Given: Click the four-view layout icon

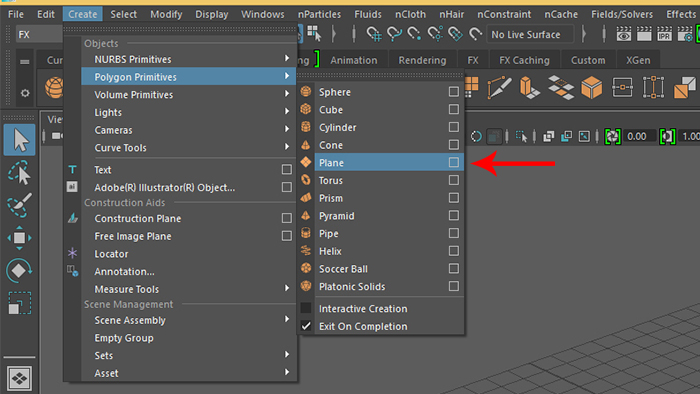Looking at the screenshot, I should [19, 378].
